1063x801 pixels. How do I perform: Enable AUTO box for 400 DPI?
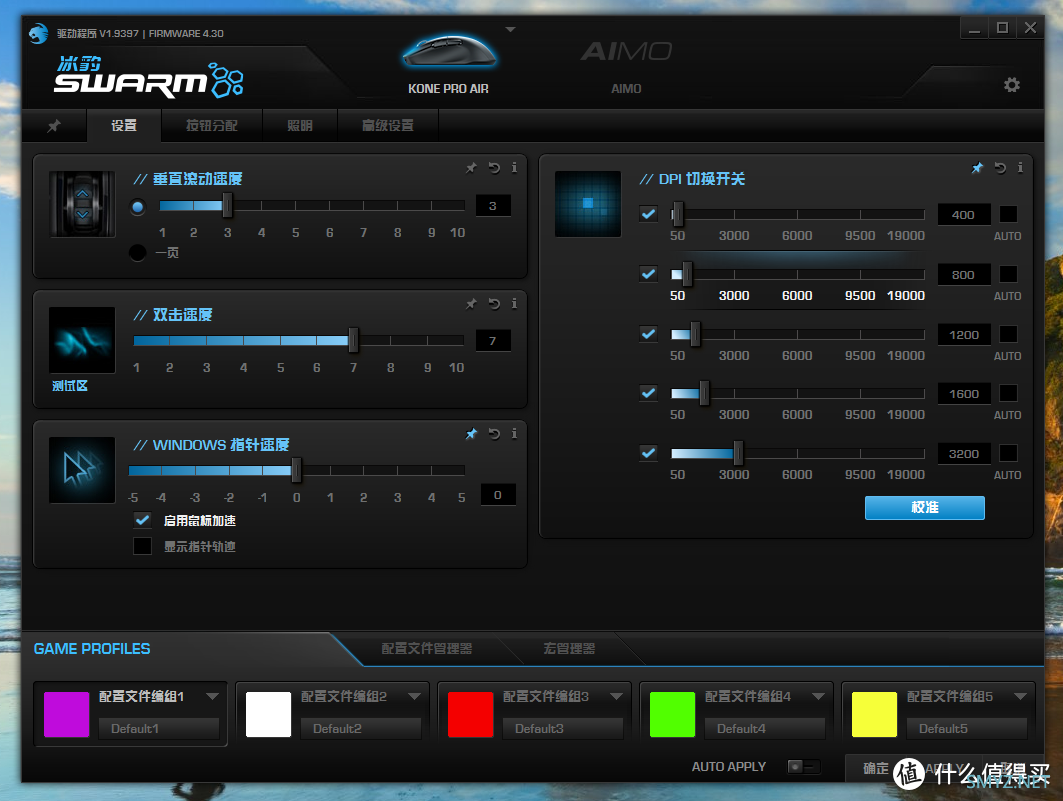(1008, 214)
